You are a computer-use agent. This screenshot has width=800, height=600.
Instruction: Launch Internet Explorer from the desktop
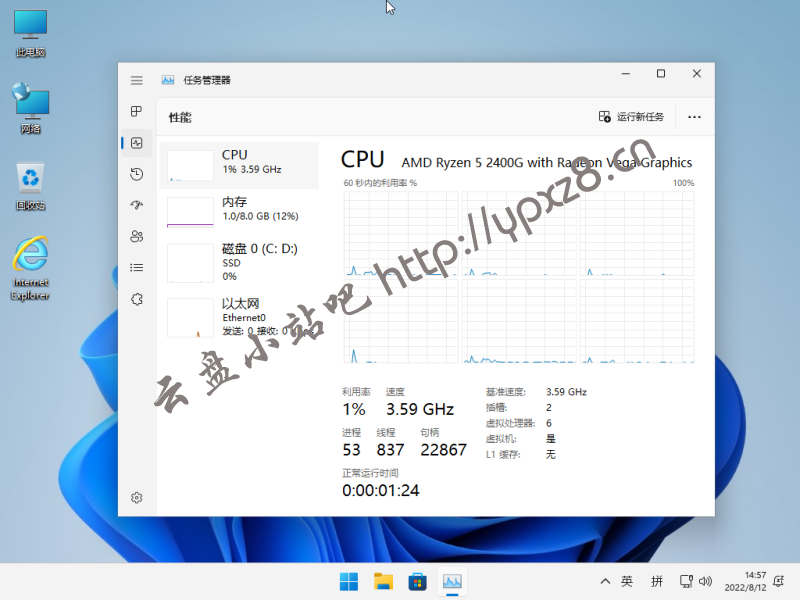tap(31, 268)
